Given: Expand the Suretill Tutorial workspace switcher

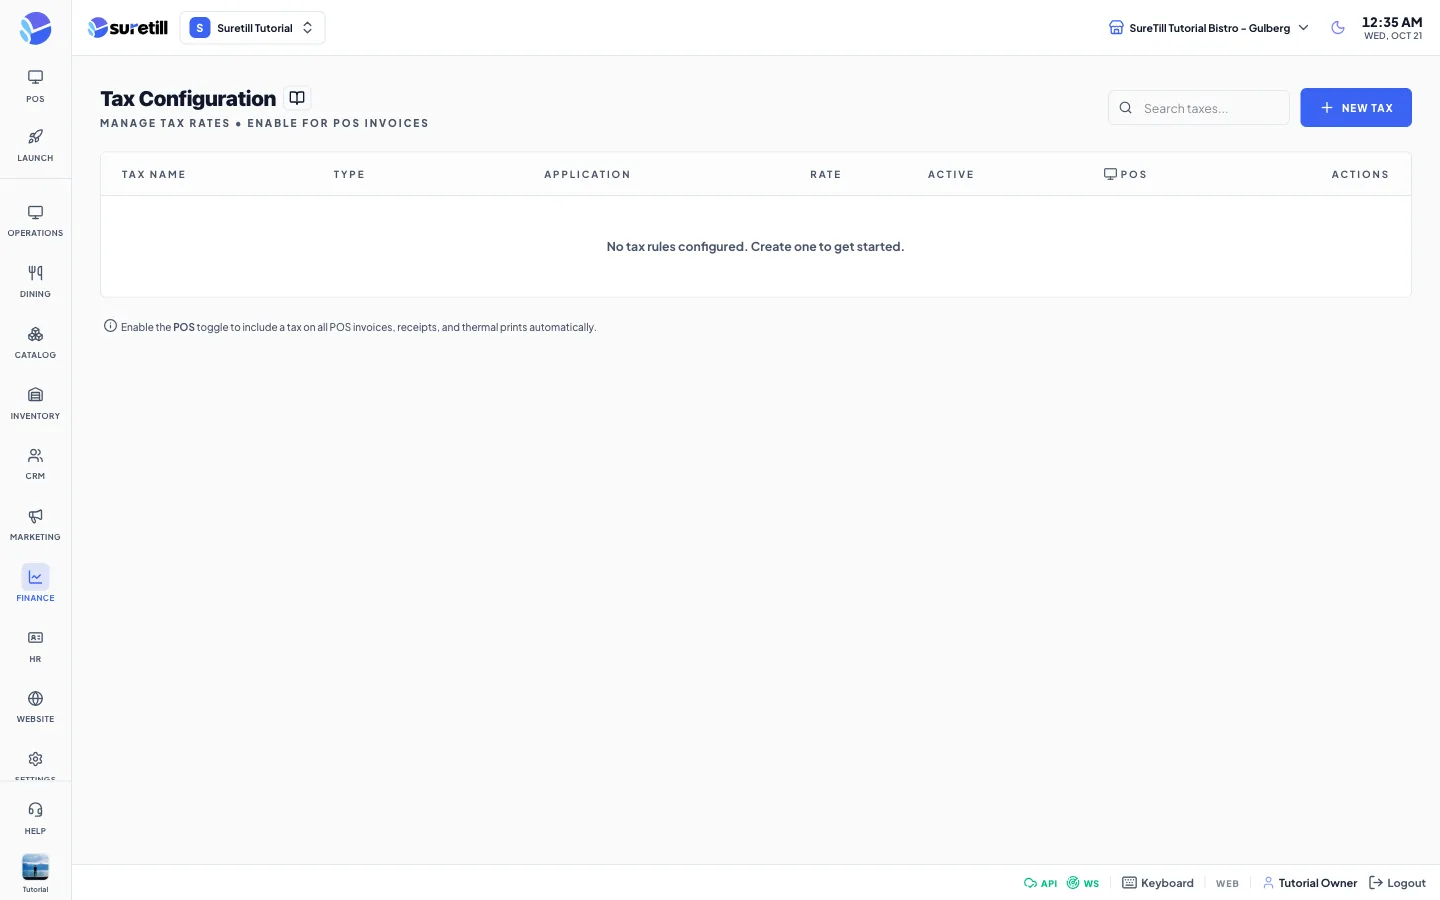Looking at the screenshot, I should (252, 28).
